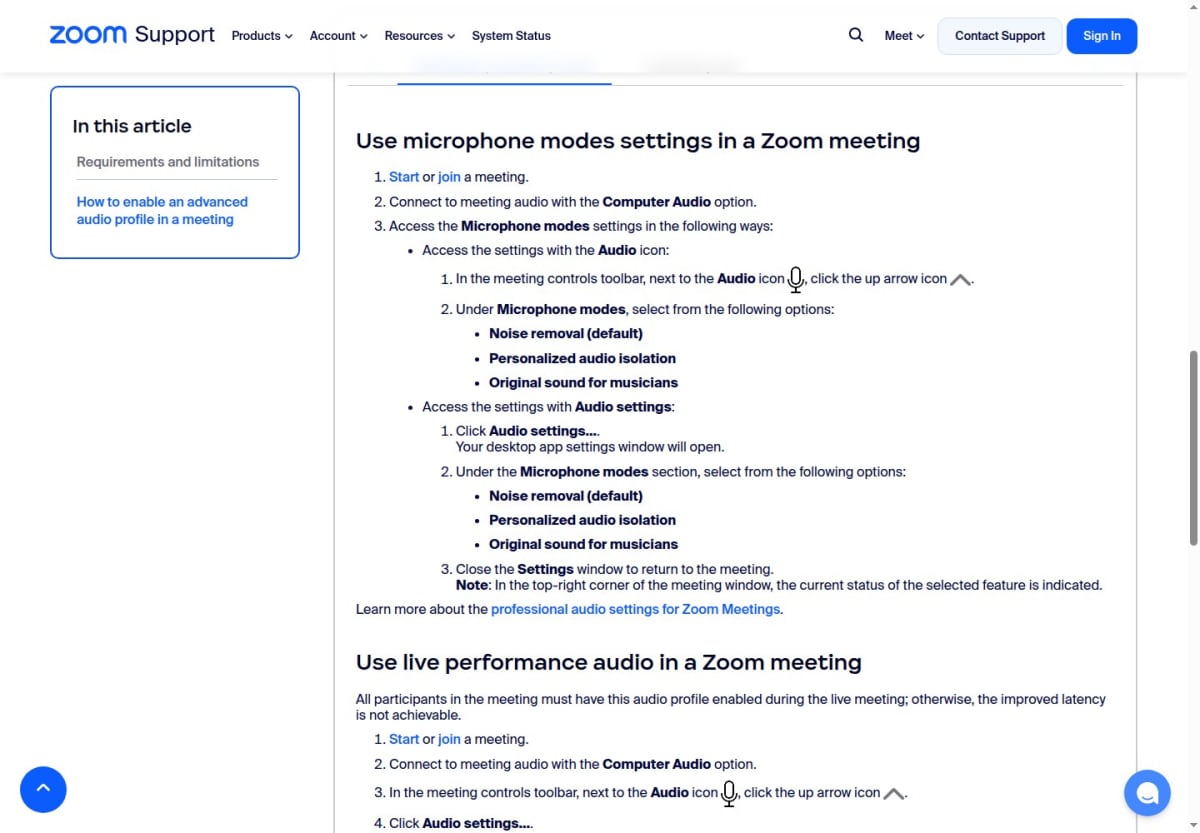Open join link under live performance section
Viewport: 1200px width, 833px height.
[449, 739]
